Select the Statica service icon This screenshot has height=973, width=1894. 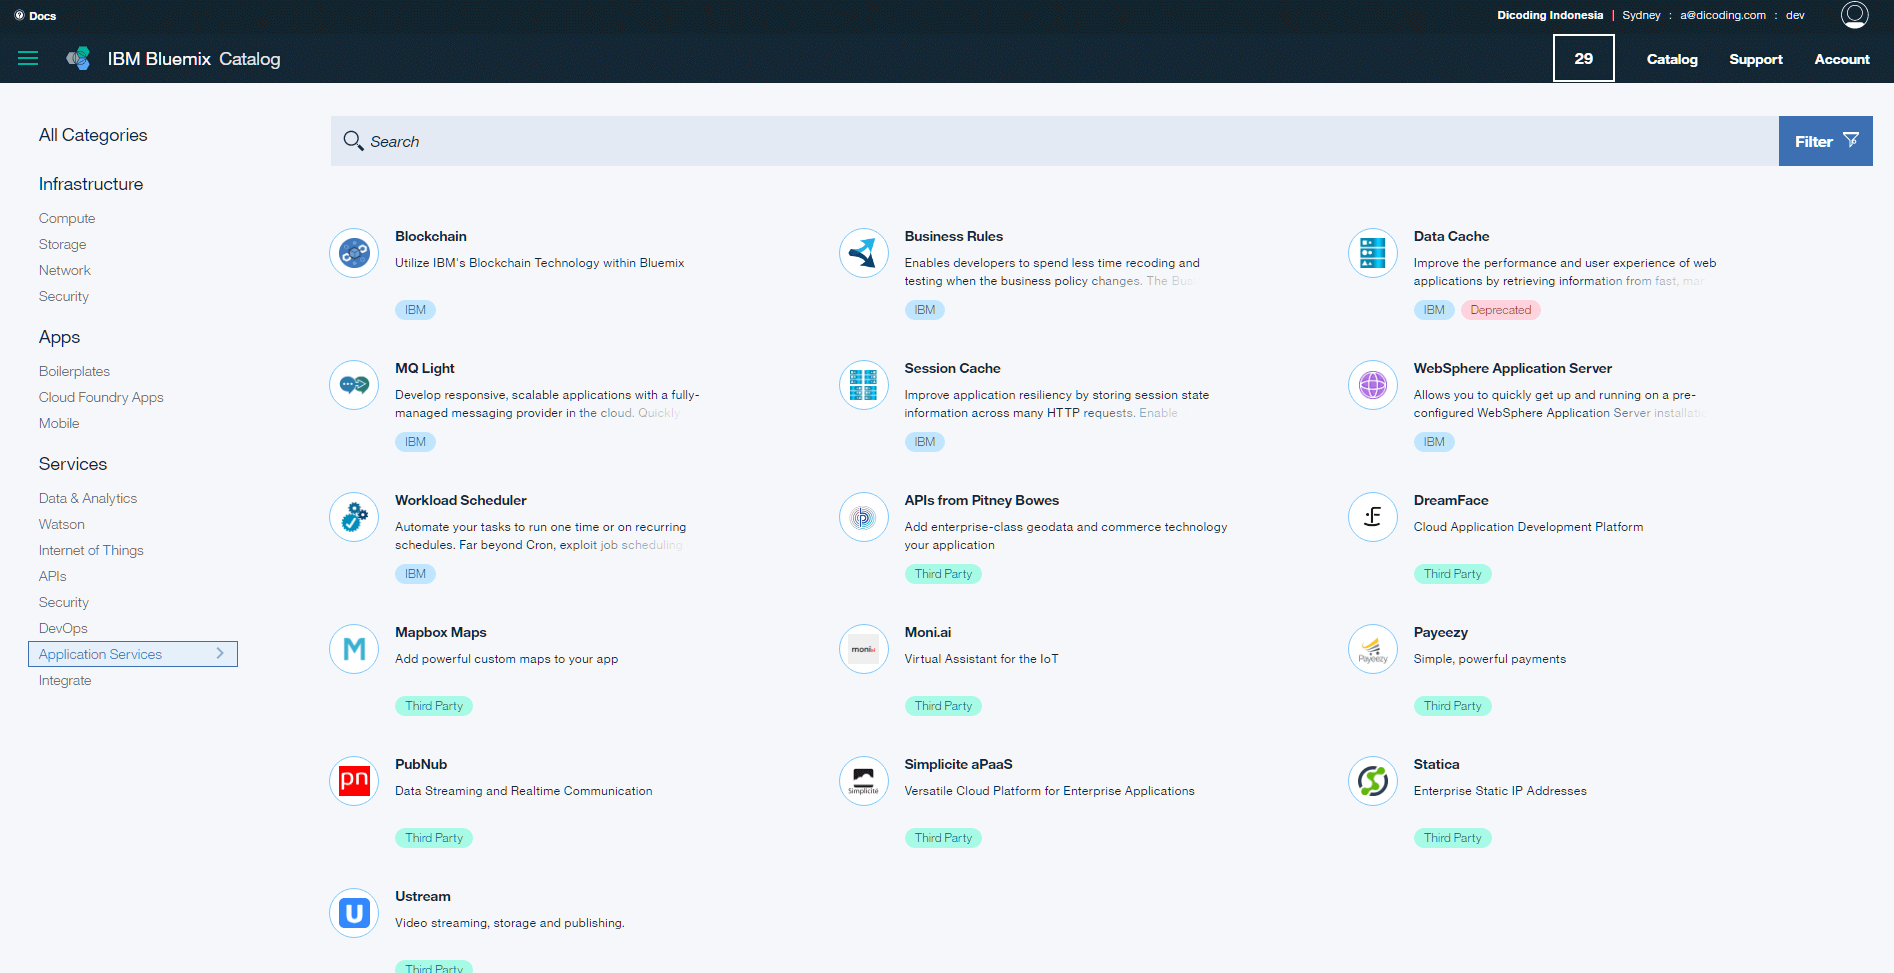(x=1372, y=781)
